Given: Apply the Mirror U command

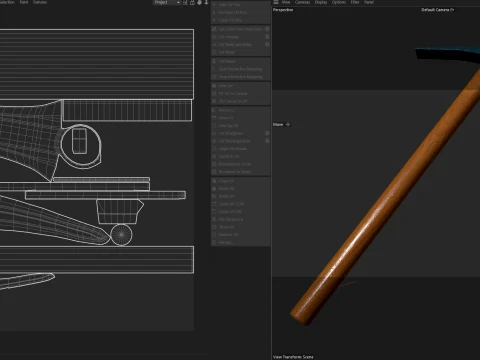Looking at the screenshot, I should [x=240, y=110].
